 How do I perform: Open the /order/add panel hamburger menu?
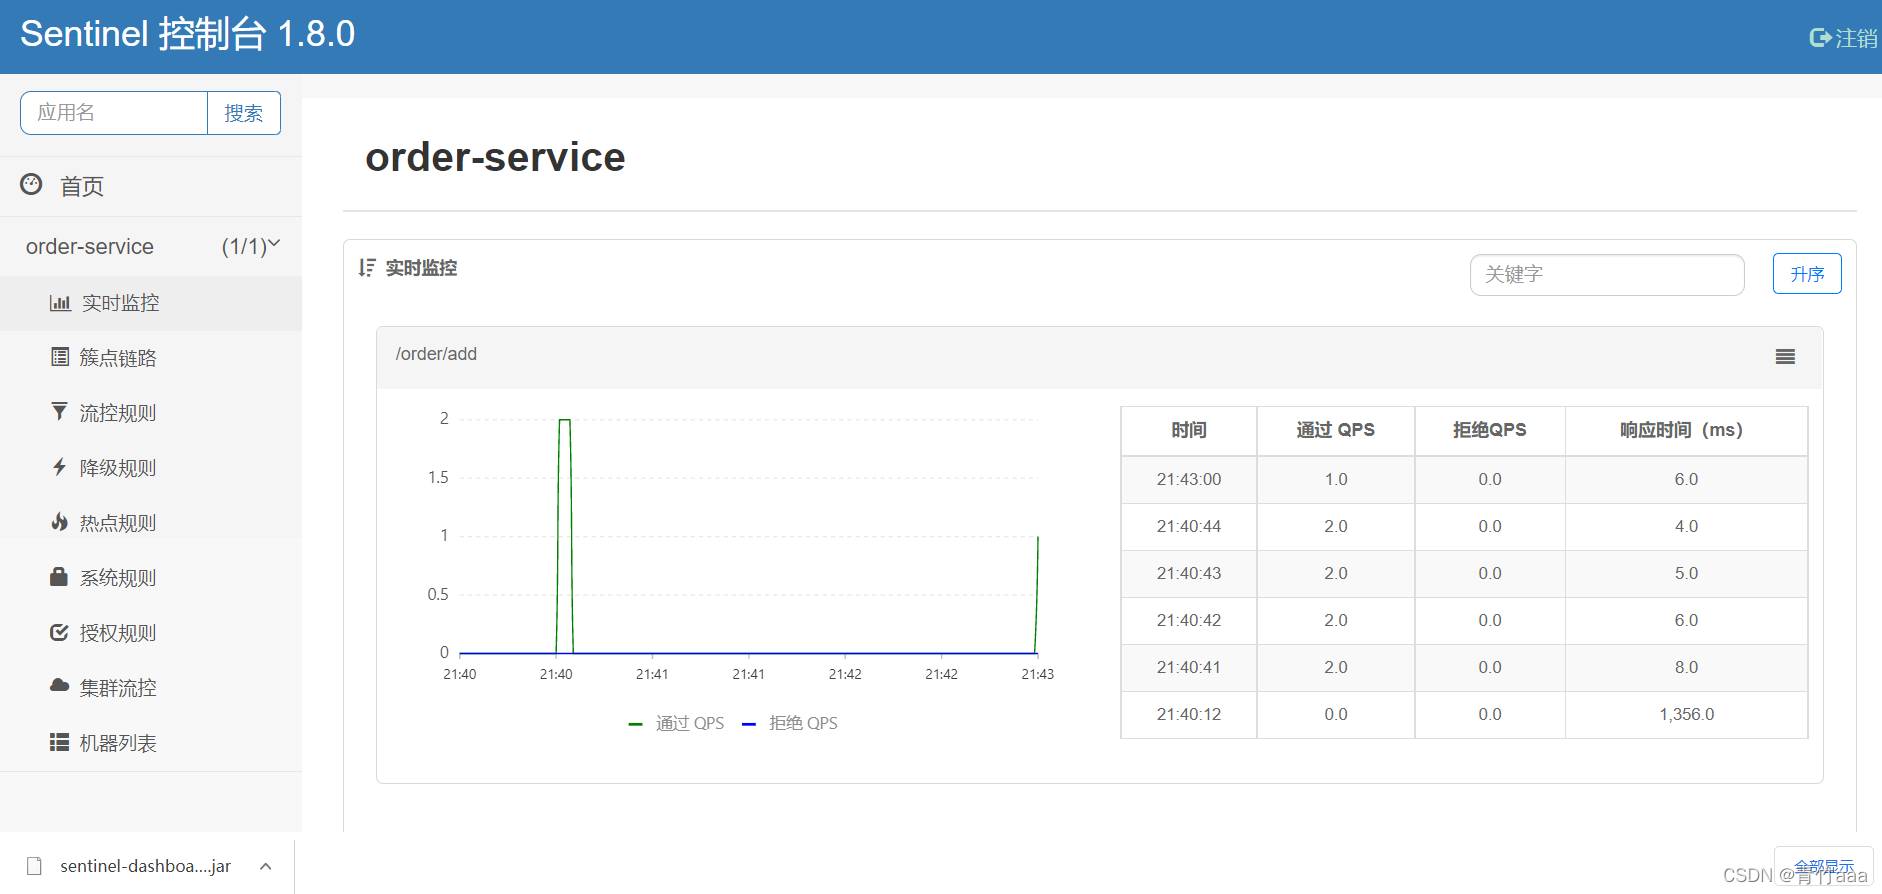(1785, 357)
